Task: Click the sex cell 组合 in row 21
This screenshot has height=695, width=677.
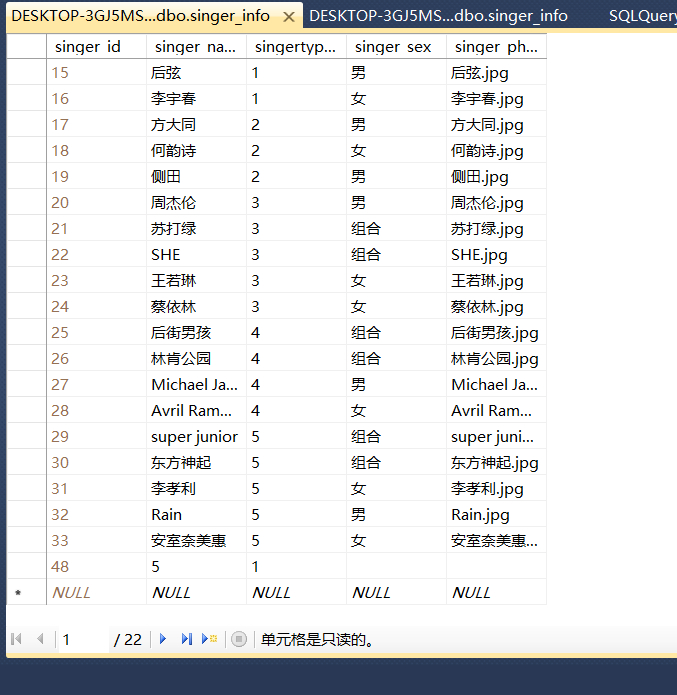Action: [396, 228]
